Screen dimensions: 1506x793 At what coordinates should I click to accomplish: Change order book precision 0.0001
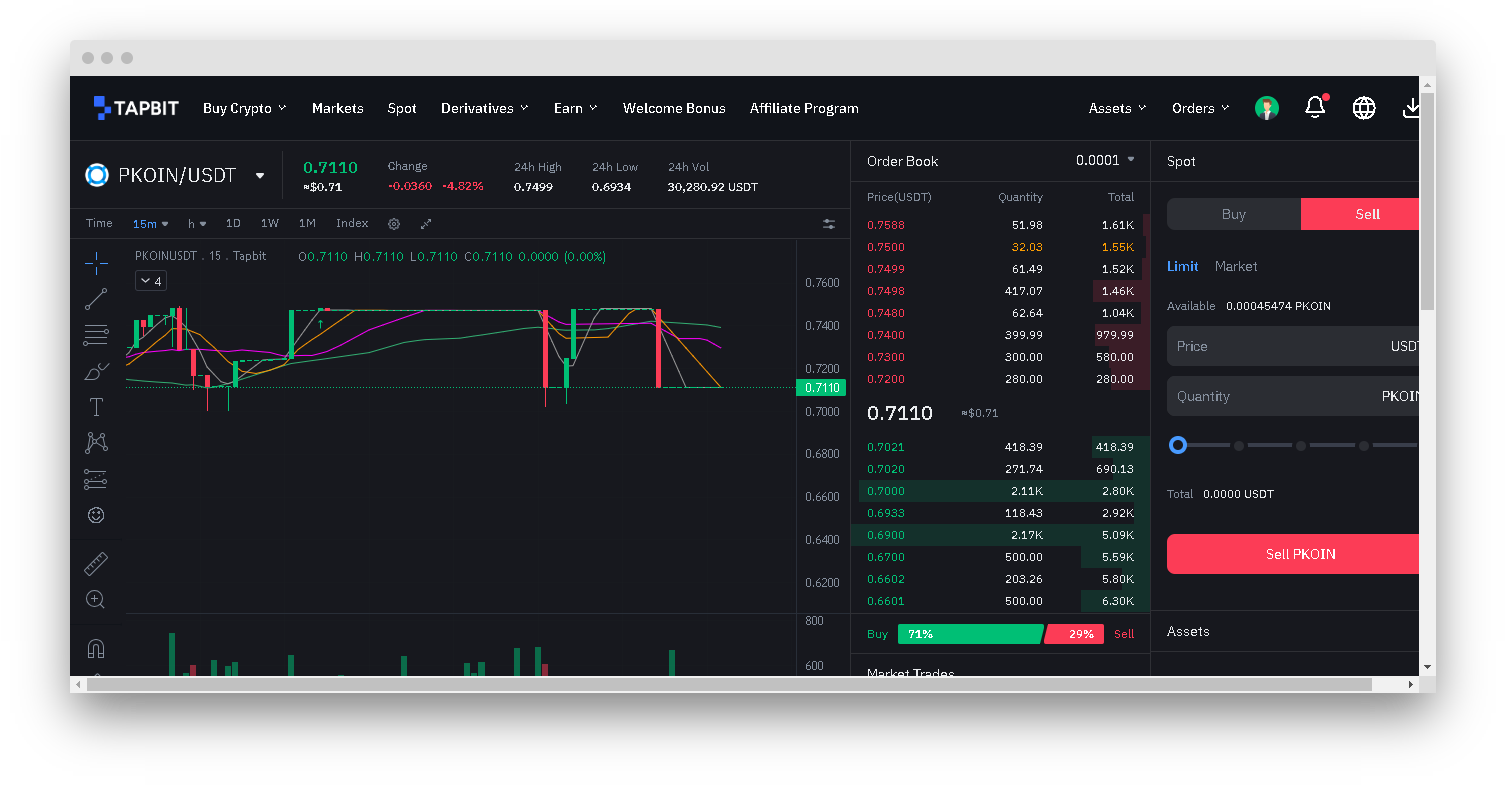(1105, 161)
